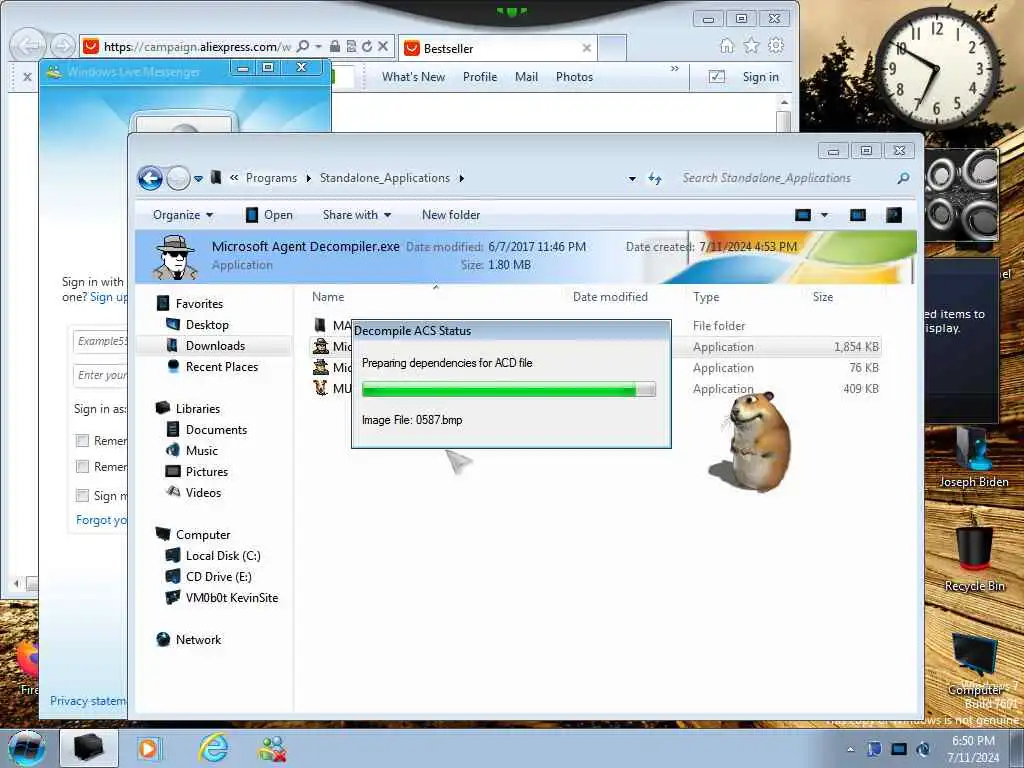Viewport: 1024px width, 768px height.
Task: Open the Documents library
Action: click(216, 429)
